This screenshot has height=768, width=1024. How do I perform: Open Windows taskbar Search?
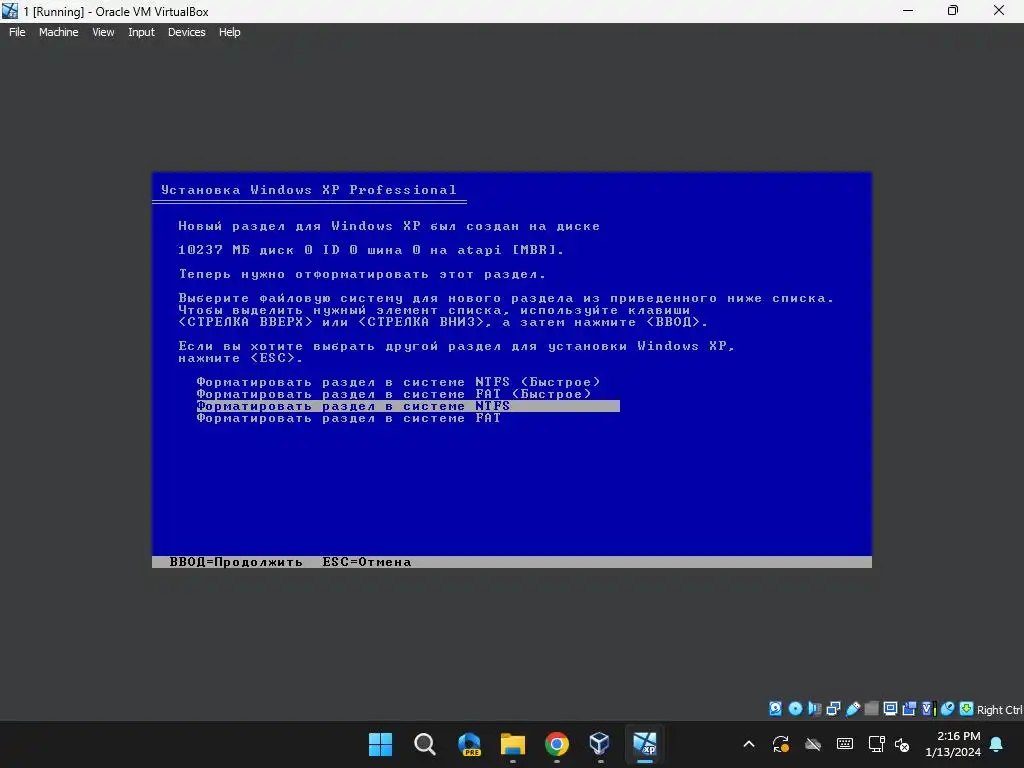click(x=424, y=744)
